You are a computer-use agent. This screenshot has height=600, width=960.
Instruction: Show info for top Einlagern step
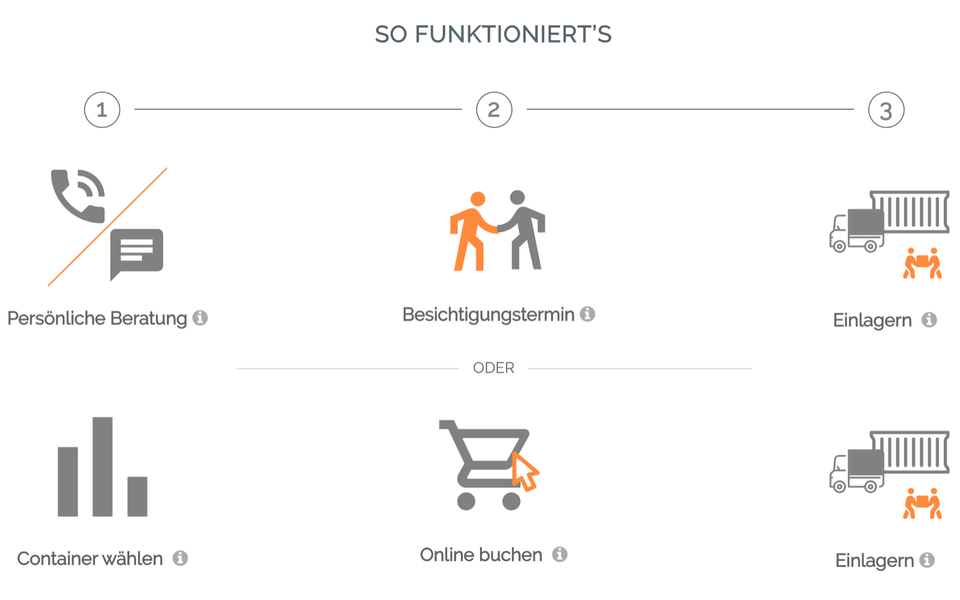click(x=929, y=320)
